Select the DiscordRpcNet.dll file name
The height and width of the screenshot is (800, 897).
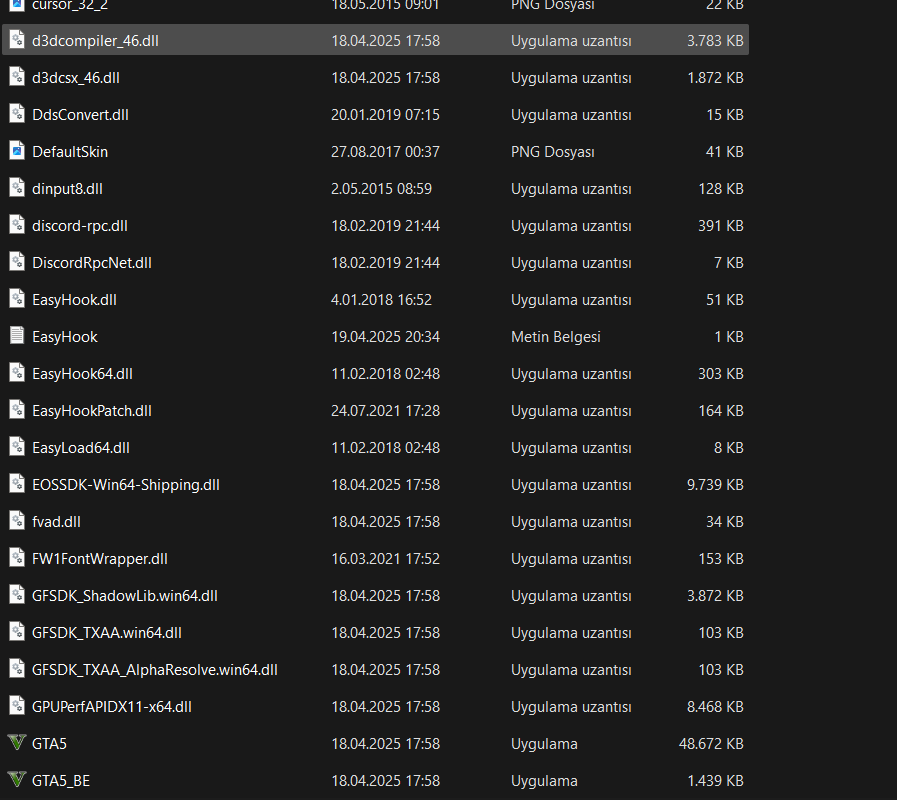pyautogui.click(x=92, y=263)
